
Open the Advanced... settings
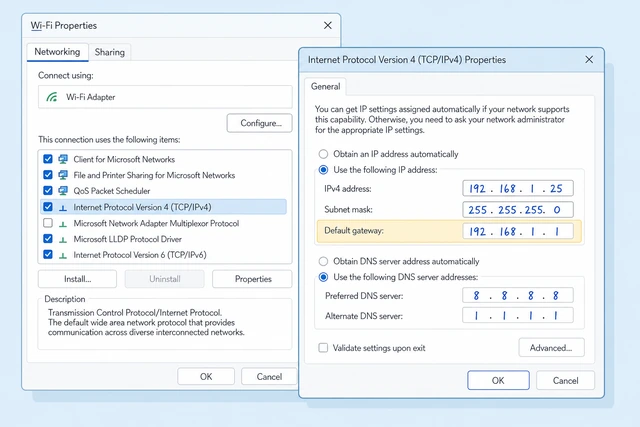551,348
